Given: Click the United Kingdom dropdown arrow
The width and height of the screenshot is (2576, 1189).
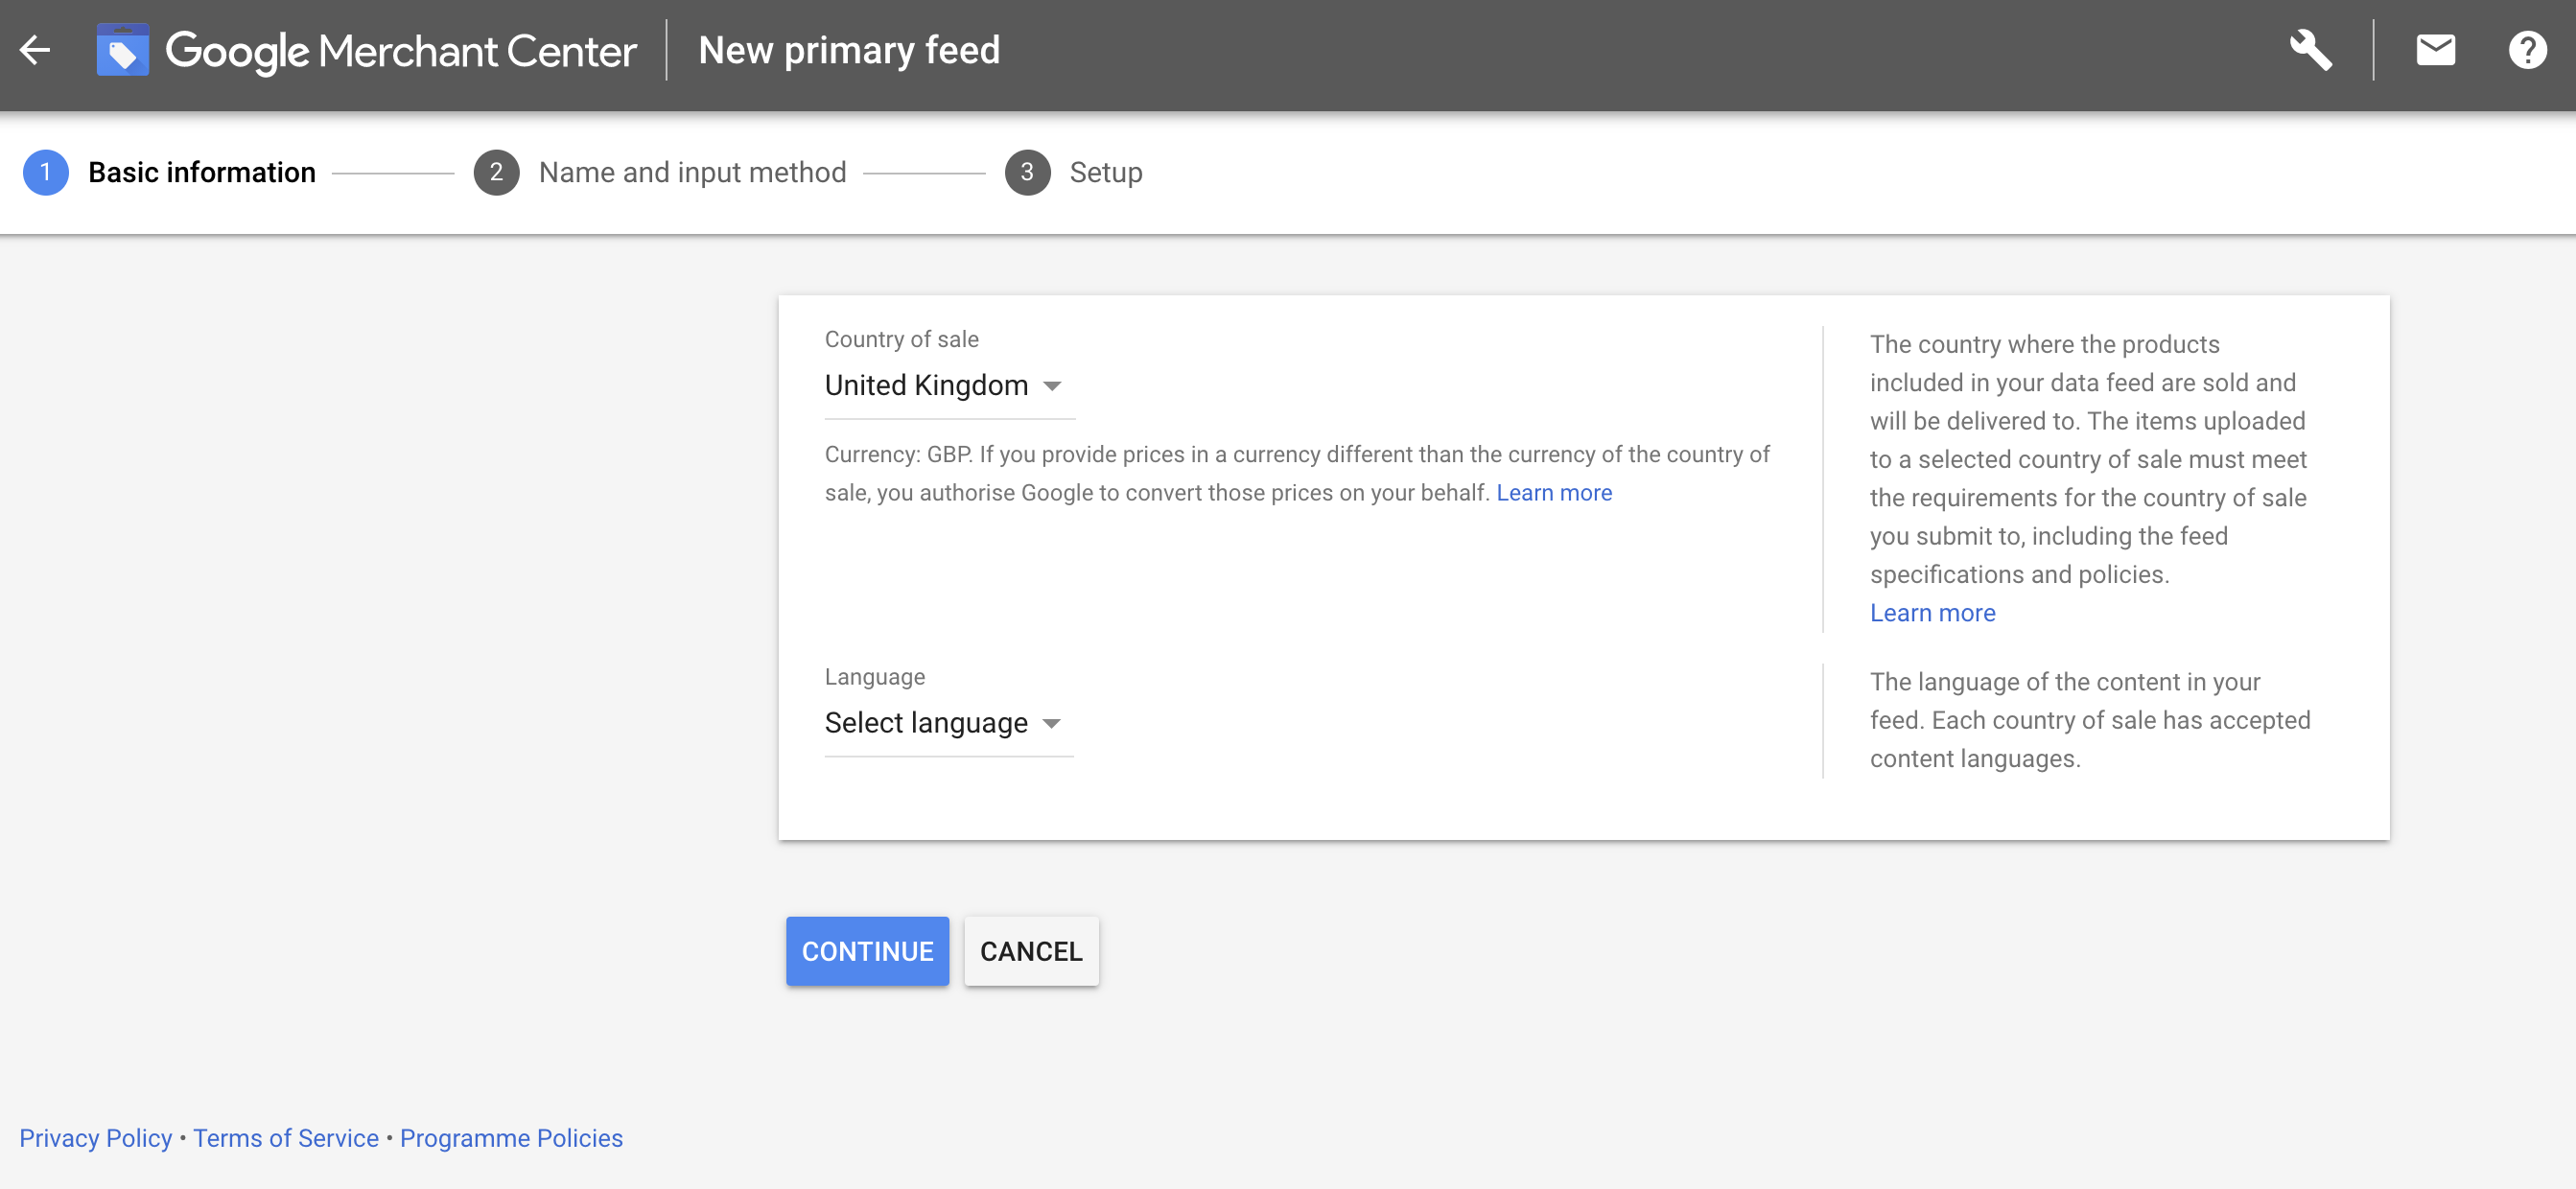Looking at the screenshot, I should click(x=1052, y=386).
